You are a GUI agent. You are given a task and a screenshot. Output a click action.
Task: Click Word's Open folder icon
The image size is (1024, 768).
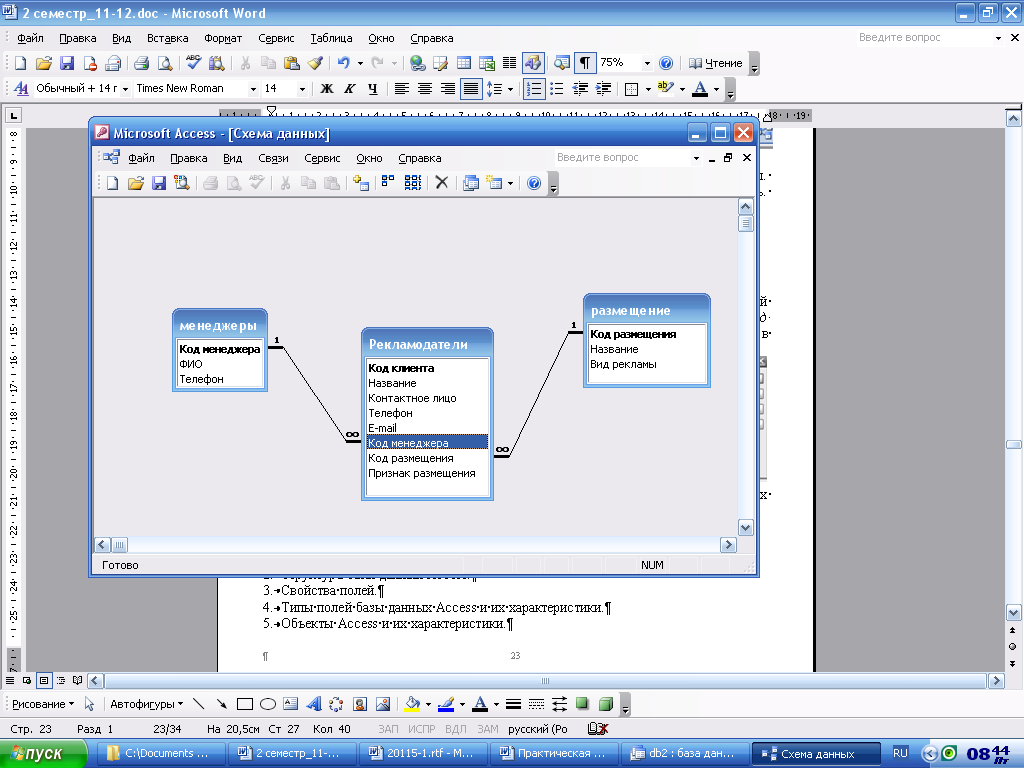pos(43,63)
